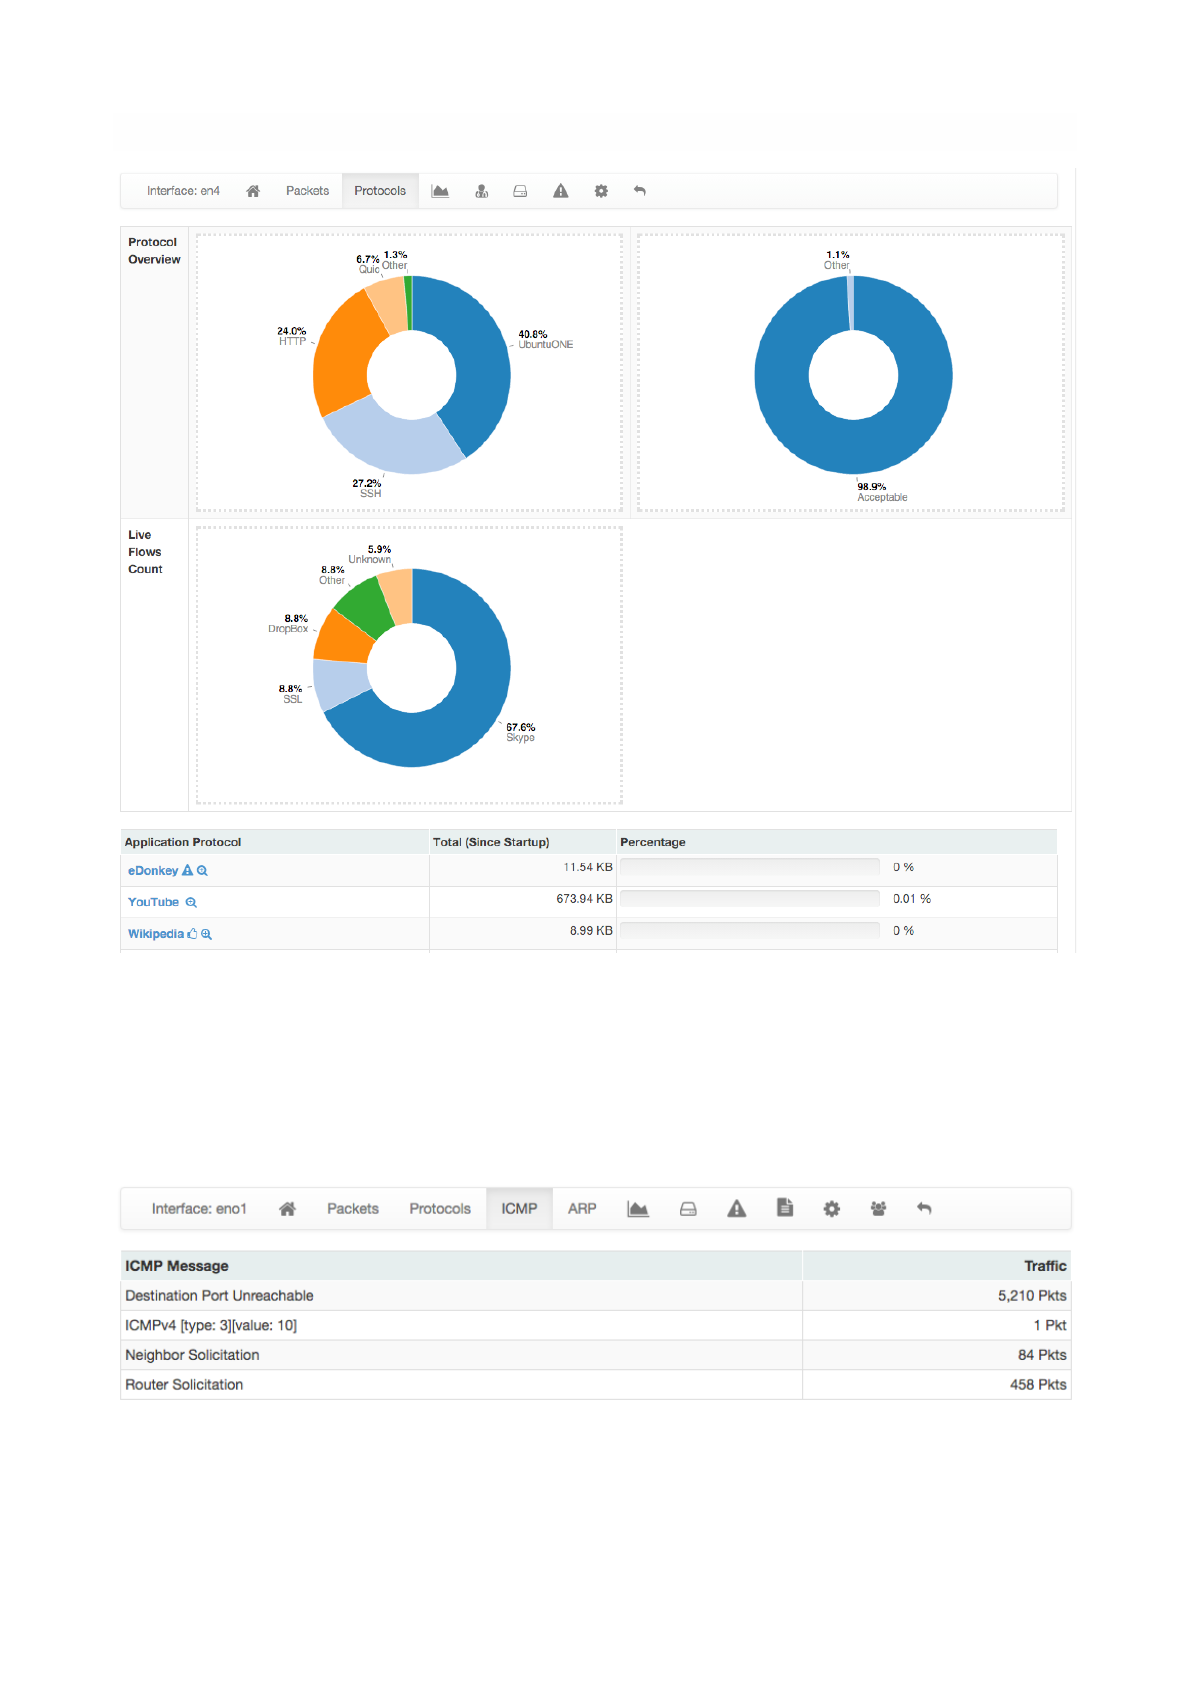Image resolution: width=1190 pixels, height=1684 pixels.
Task: Click the Destination Port Unreachable row
Action: tap(596, 1296)
